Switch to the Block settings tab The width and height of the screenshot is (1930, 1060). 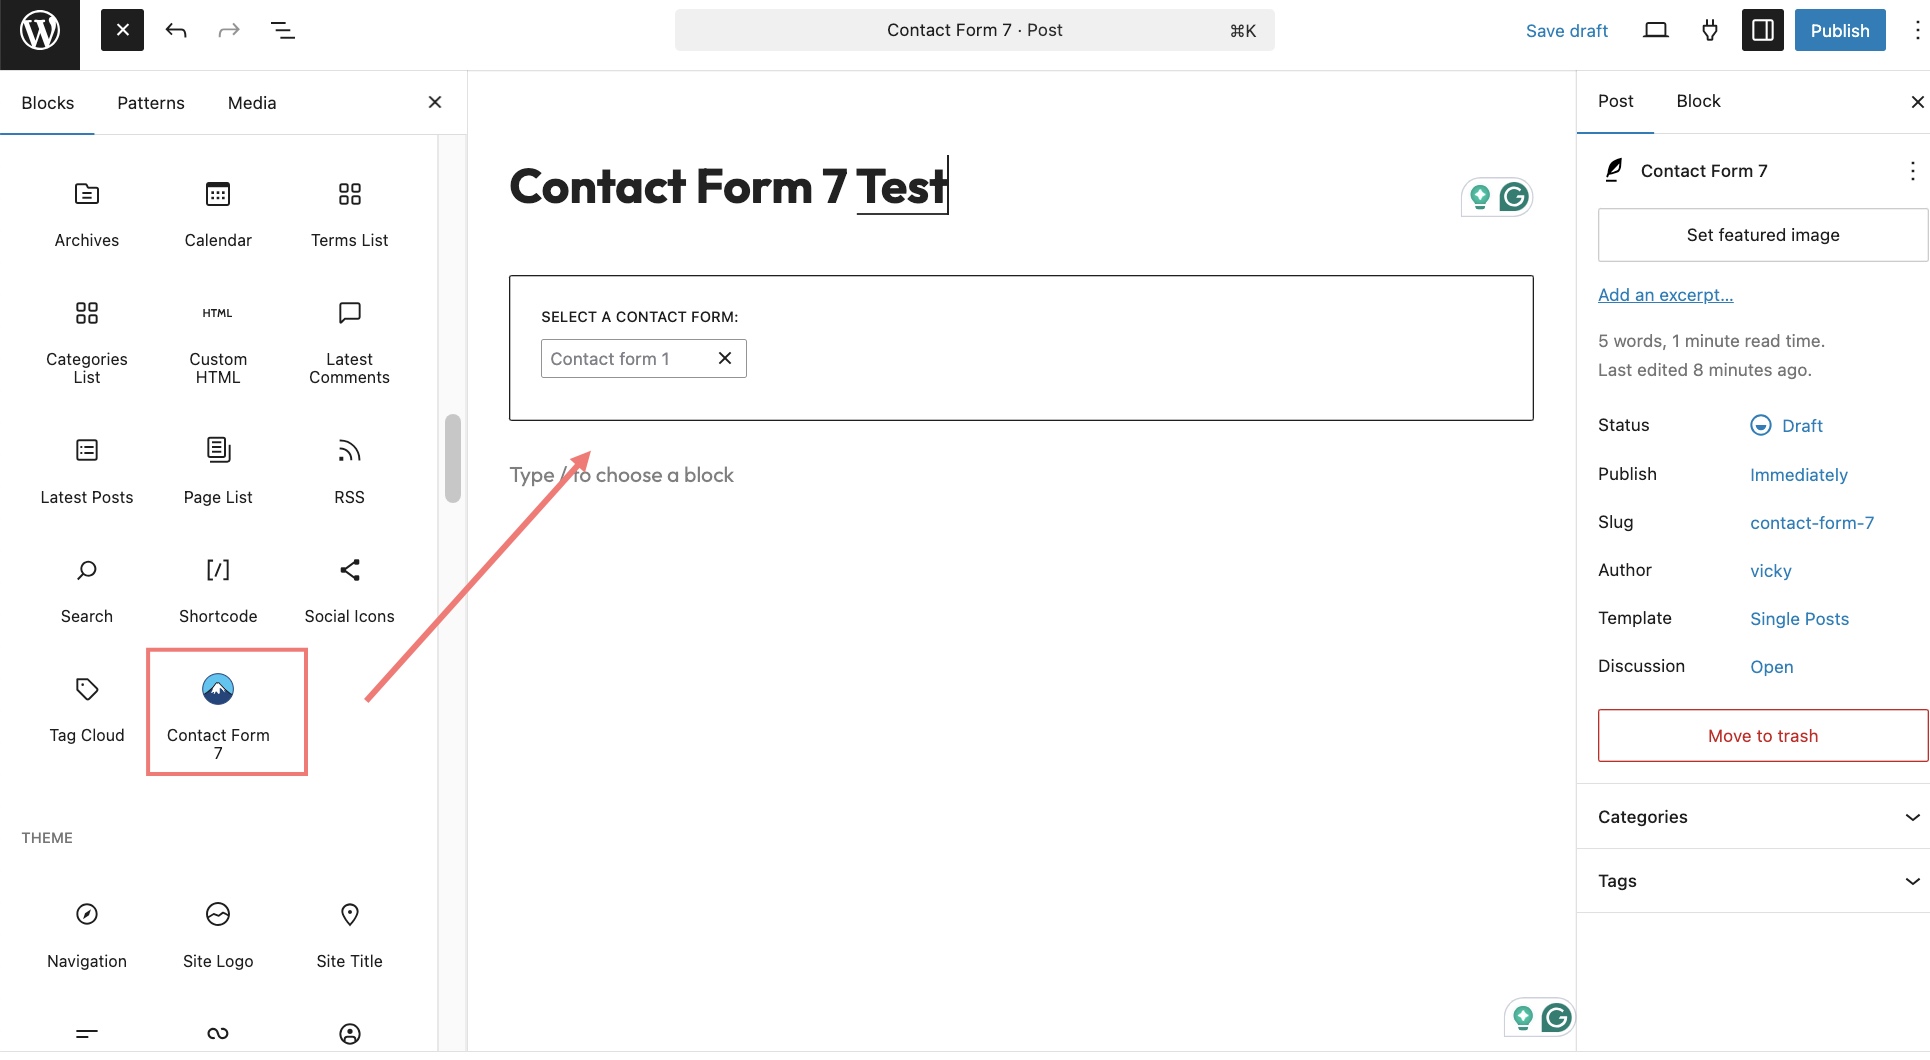coord(1698,101)
